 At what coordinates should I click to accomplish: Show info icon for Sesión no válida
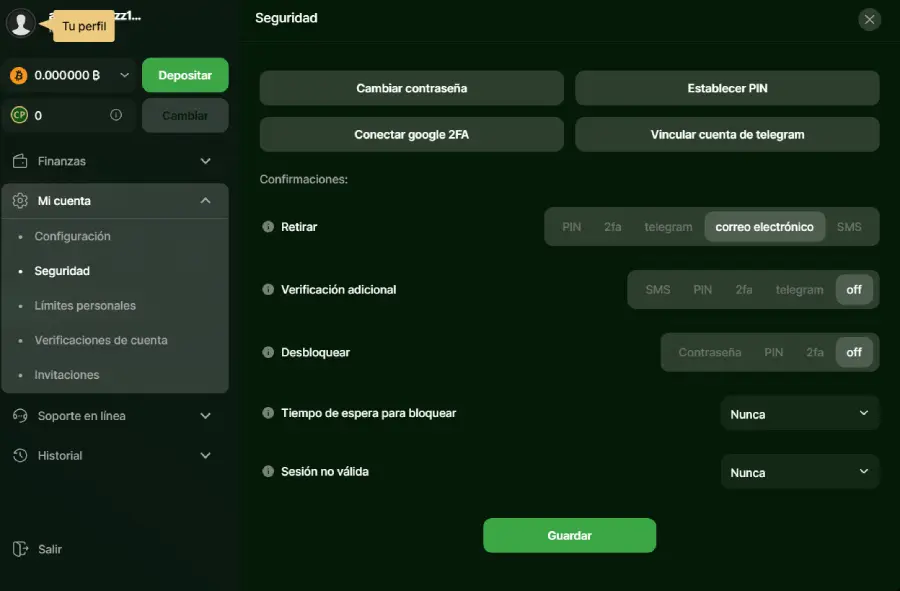(268, 471)
